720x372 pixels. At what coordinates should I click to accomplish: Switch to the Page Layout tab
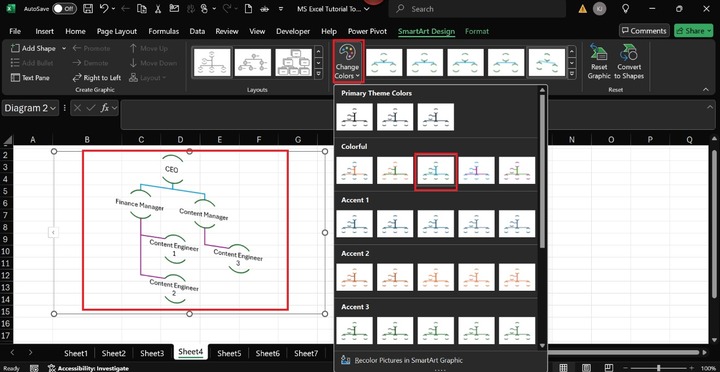pyautogui.click(x=117, y=31)
